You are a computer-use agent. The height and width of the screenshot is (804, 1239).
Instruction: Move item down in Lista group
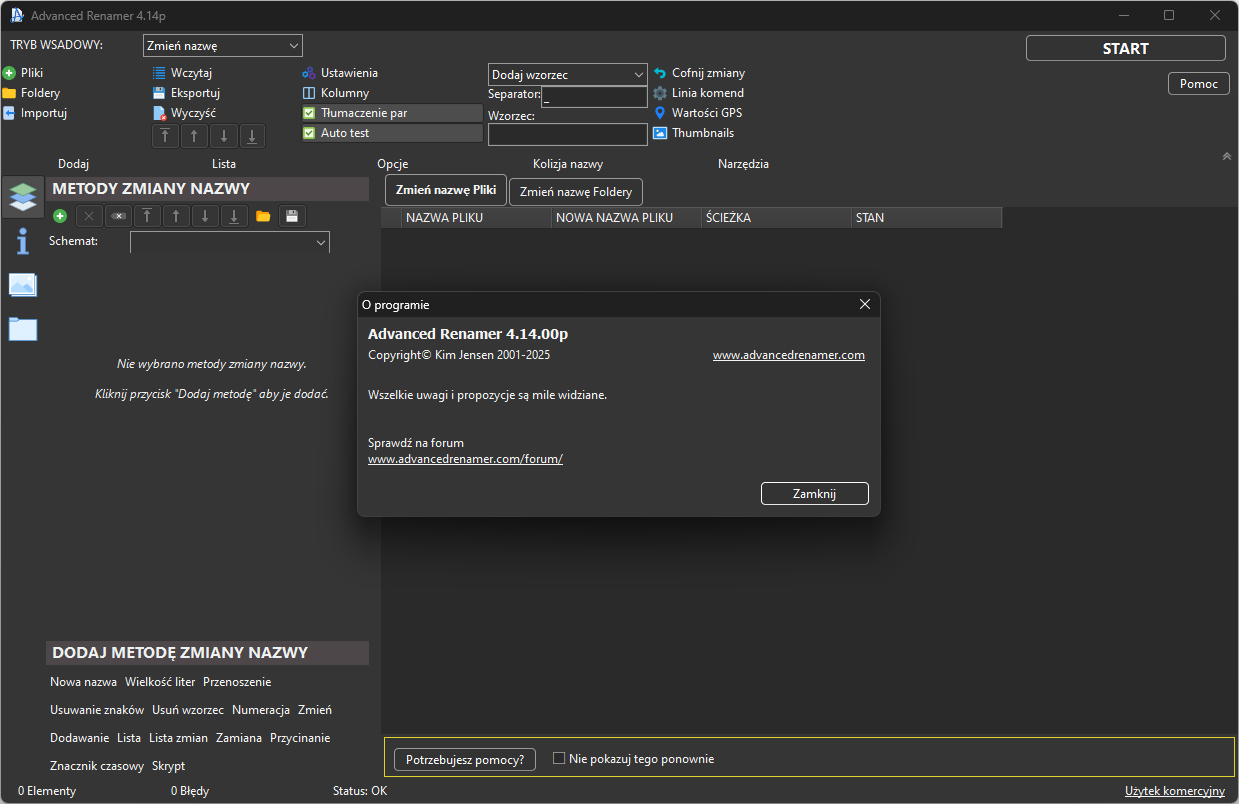point(223,136)
